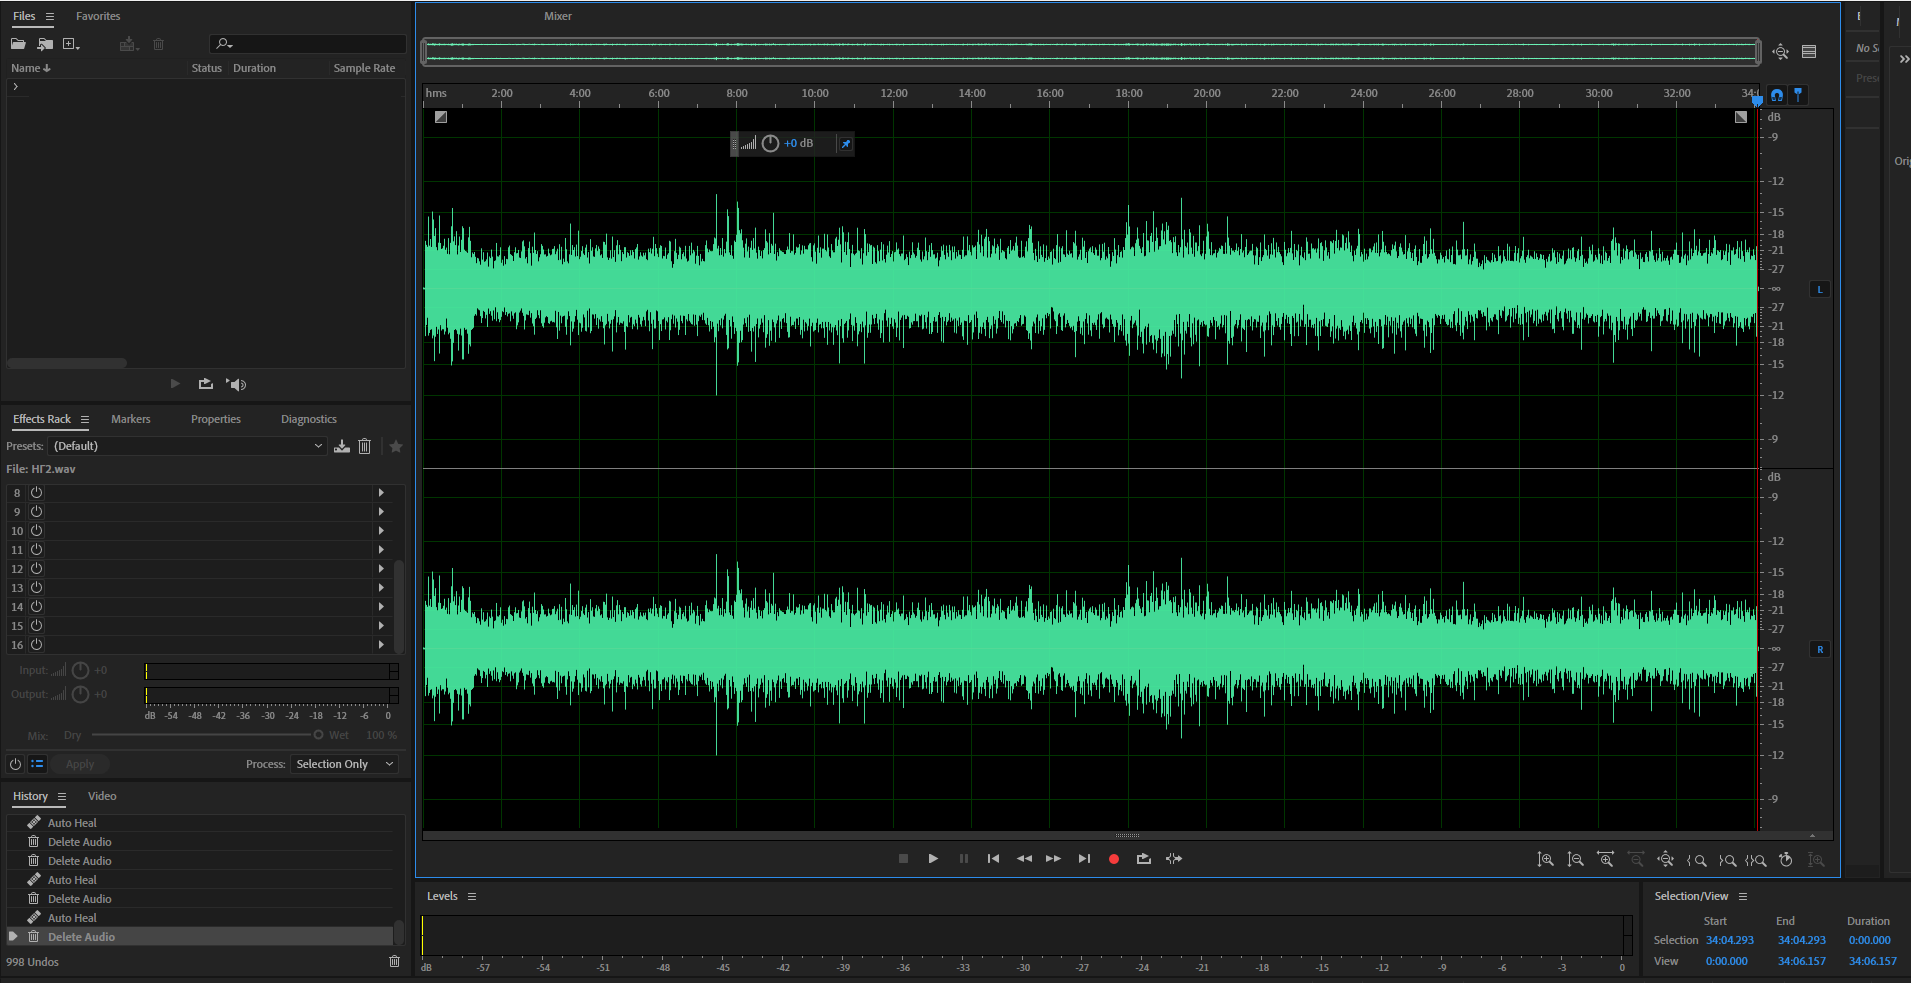The width and height of the screenshot is (1911, 983).
Task: Zoom in at the In point
Action: click(x=1696, y=860)
